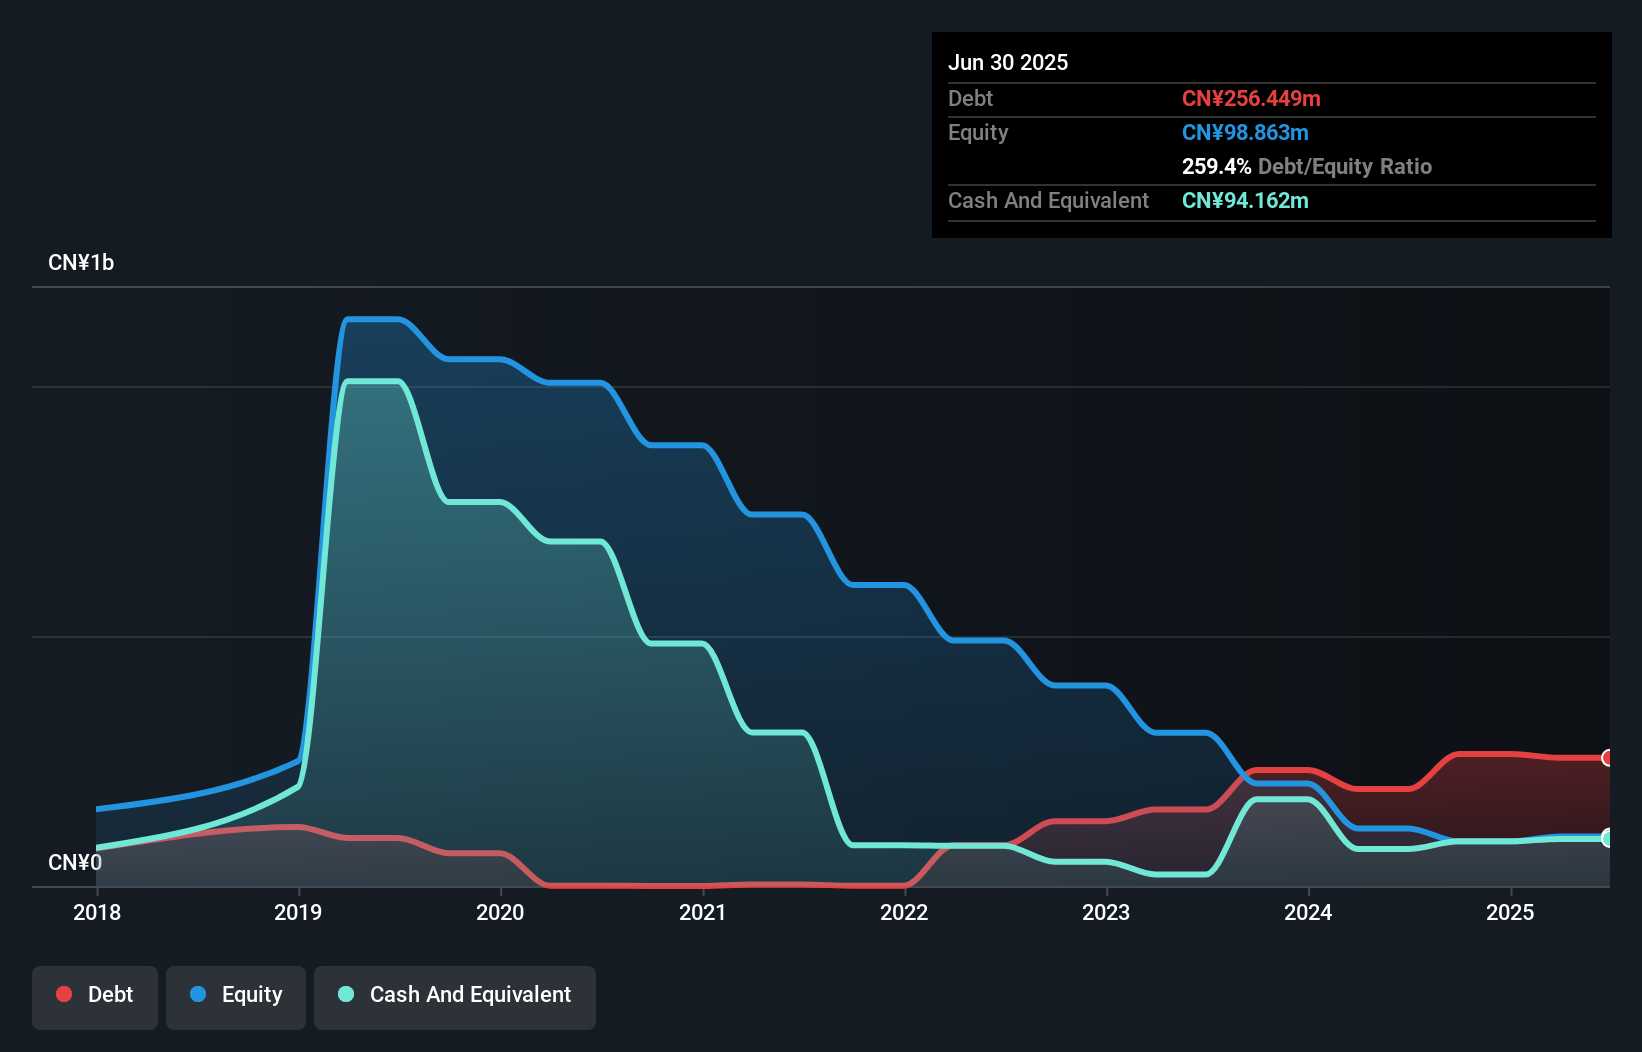Viewport: 1642px width, 1052px height.
Task: Expand the Jun 30 2025 tooltip header
Action: (1008, 62)
